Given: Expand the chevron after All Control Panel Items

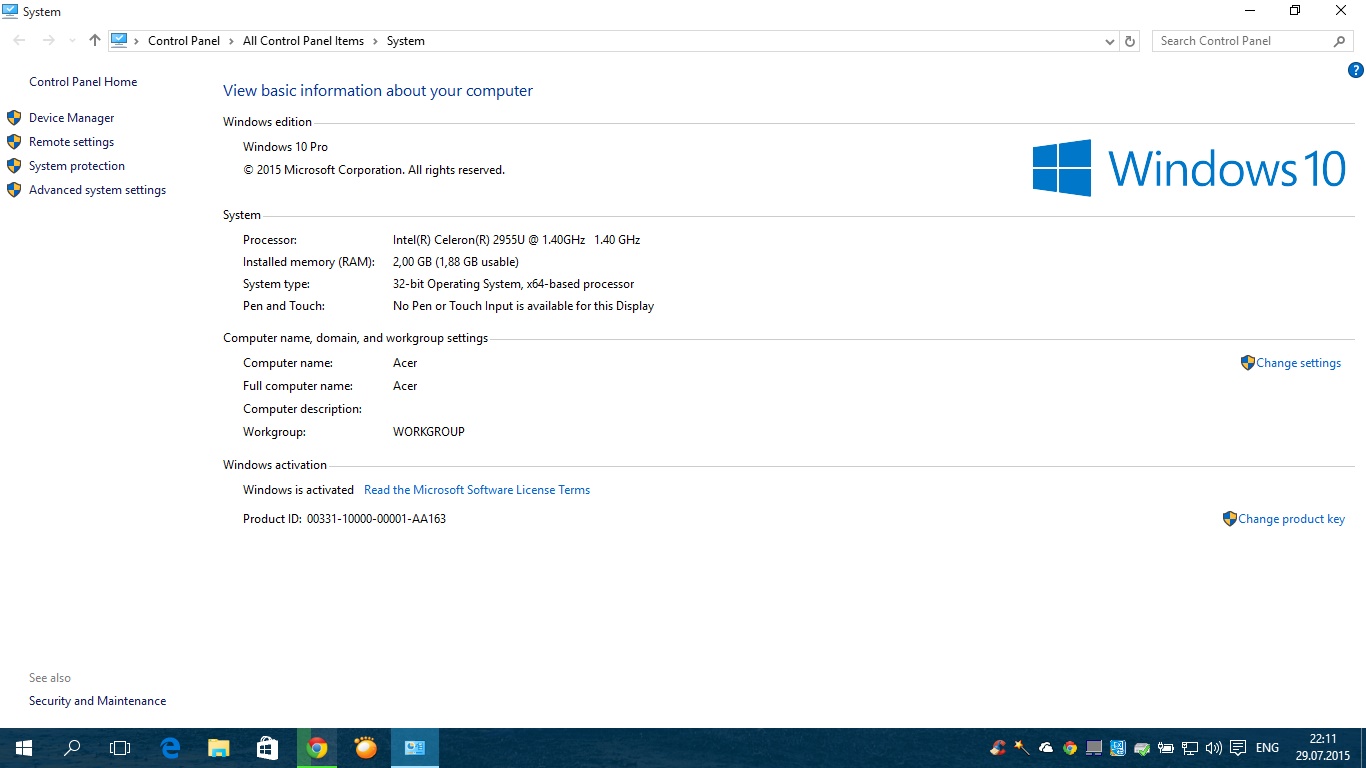Looking at the screenshot, I should (x=375, y=41).
